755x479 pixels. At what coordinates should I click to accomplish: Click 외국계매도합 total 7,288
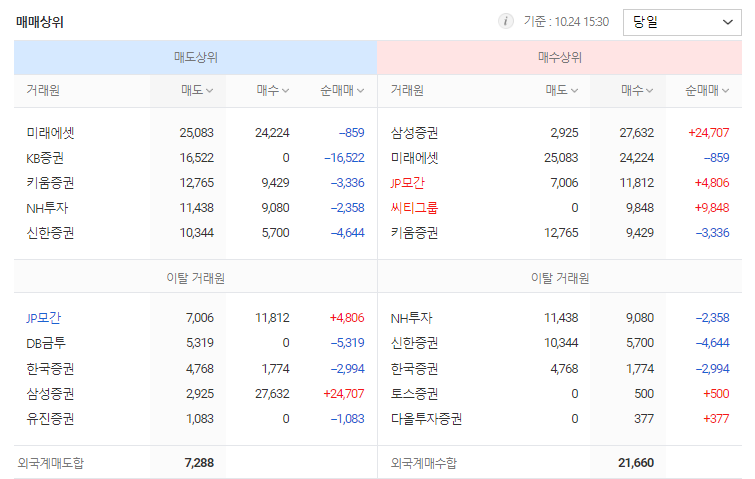point(199,463)
